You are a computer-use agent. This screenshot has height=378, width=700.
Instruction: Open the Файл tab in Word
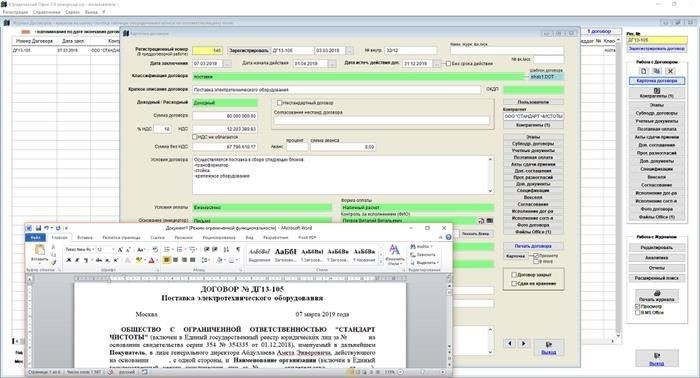35,237
